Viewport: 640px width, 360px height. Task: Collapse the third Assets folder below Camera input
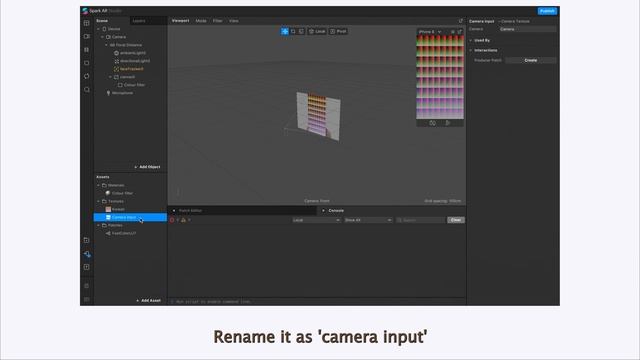pyautogui.click(x=98, y=225)
